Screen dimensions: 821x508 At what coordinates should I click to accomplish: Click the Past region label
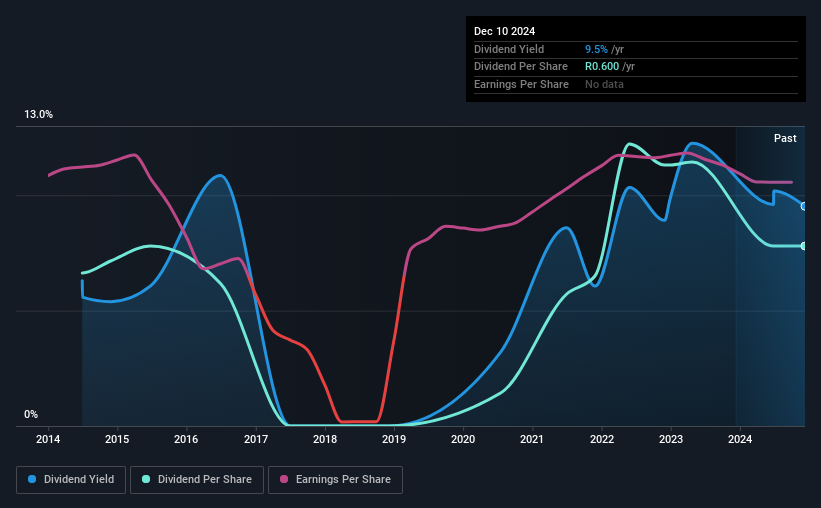(785, 138)
